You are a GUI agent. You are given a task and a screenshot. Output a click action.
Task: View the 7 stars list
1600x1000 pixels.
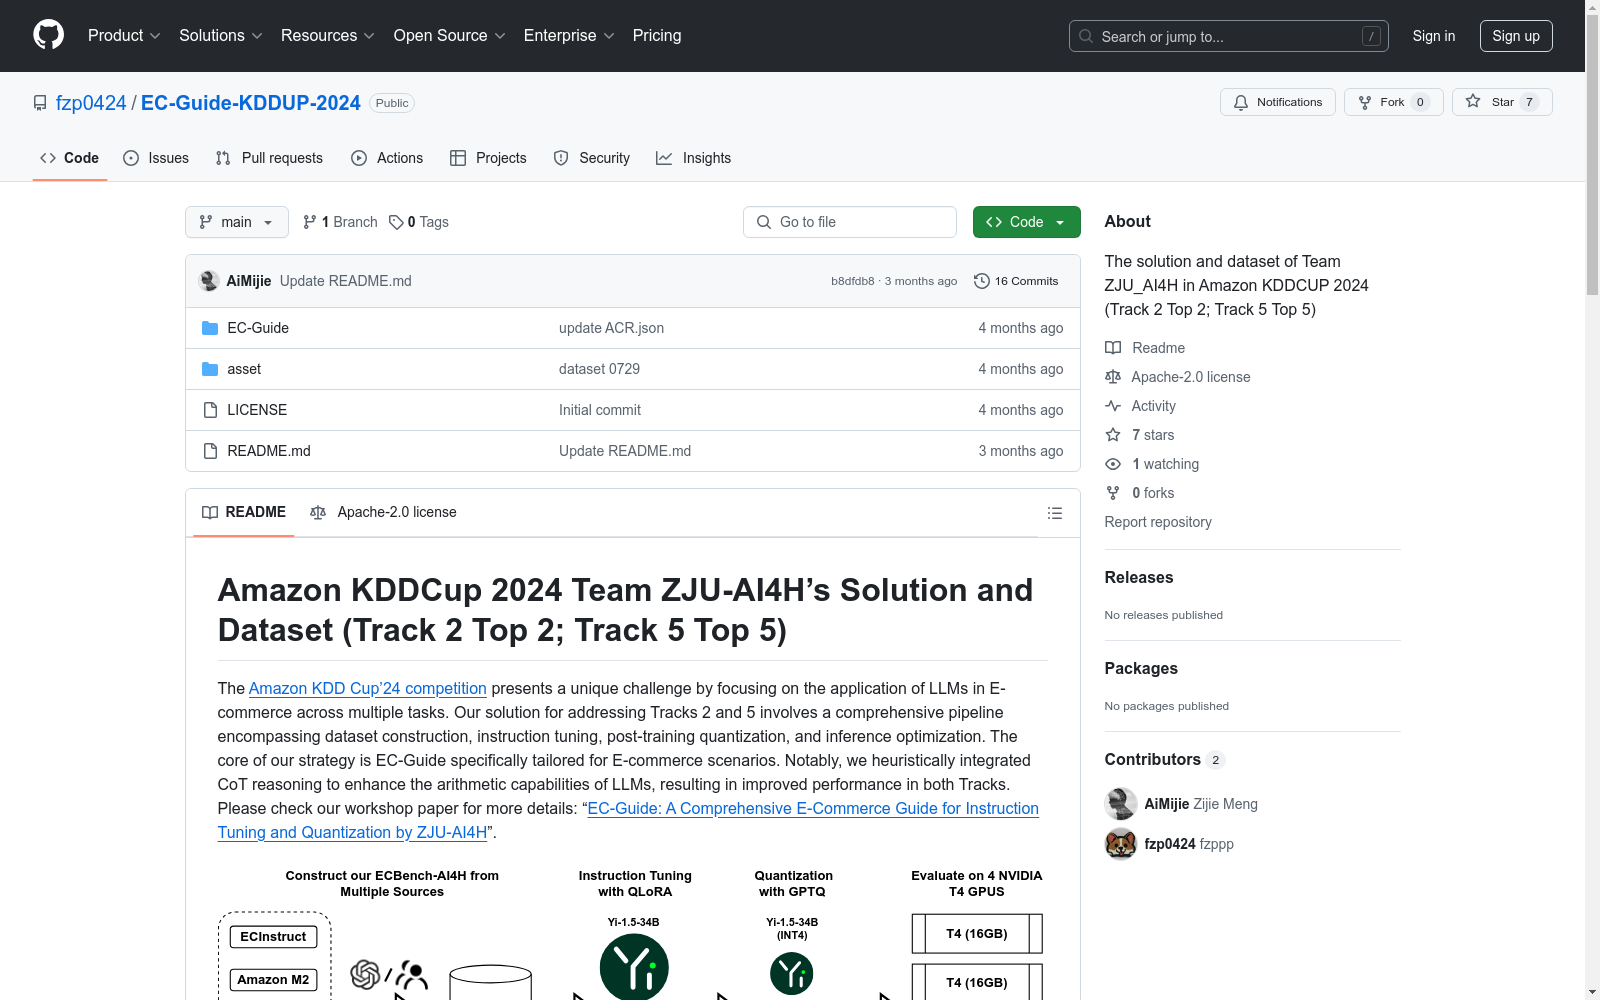pos(1140,435)
